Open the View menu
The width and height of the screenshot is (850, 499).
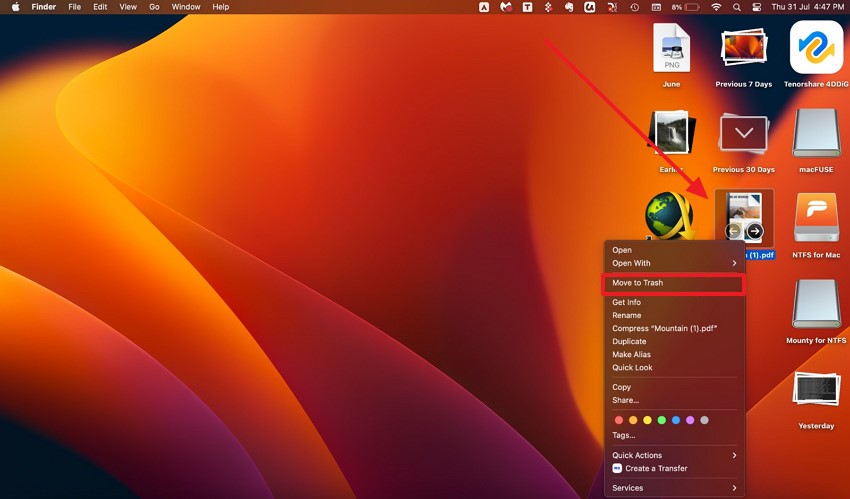(128, 7)
